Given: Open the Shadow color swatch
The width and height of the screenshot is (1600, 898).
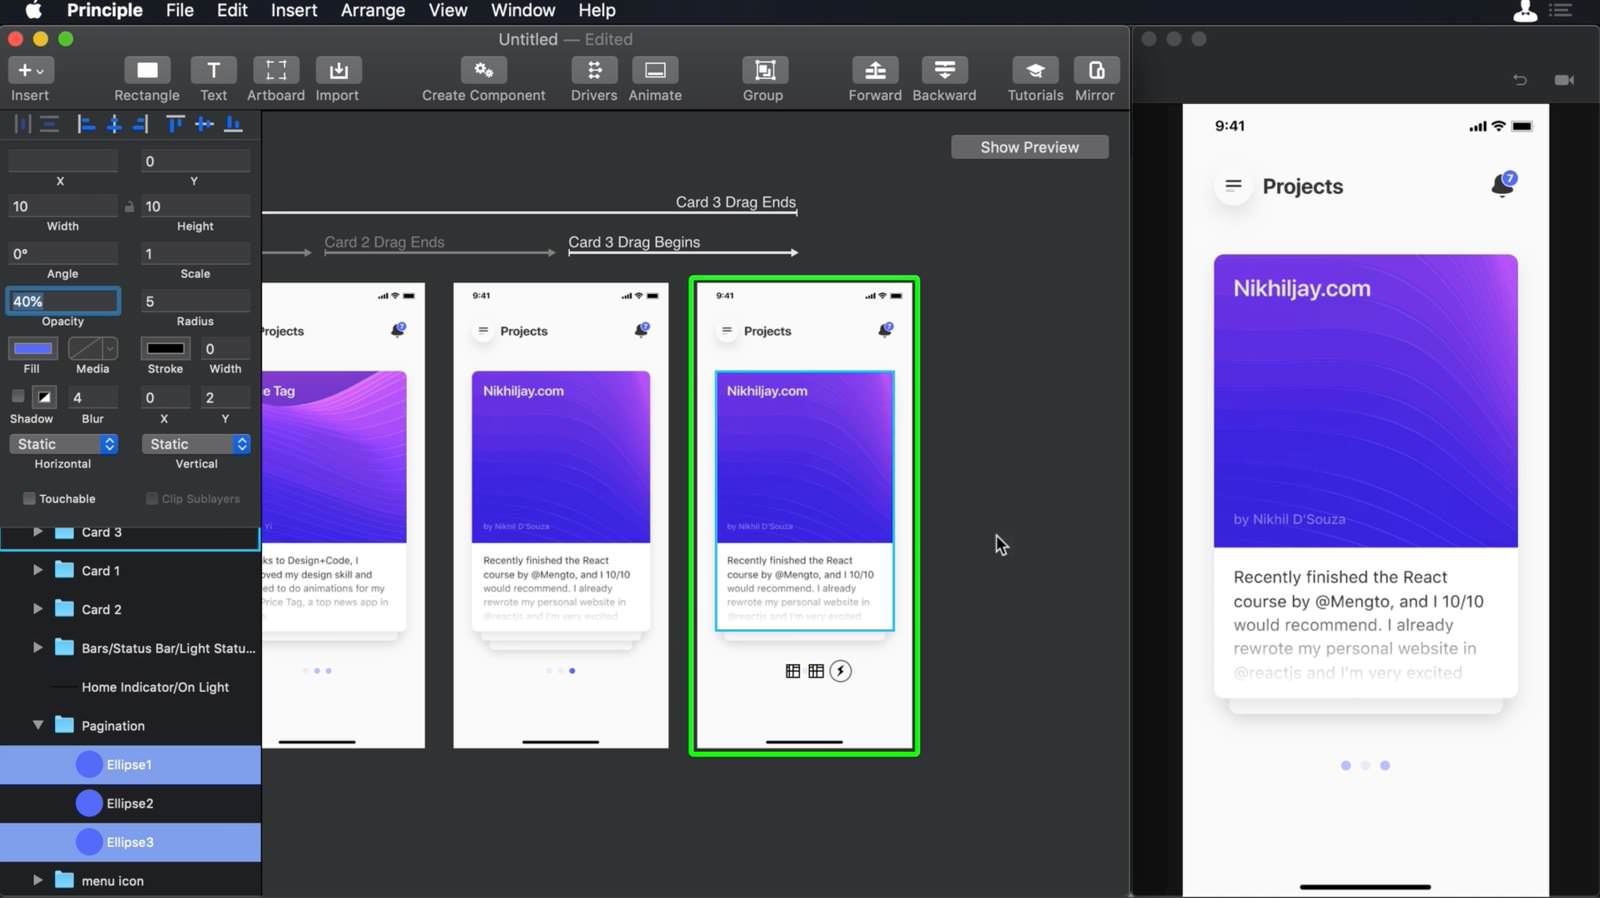Looking at the screenshot, I should tap(44, 397).
